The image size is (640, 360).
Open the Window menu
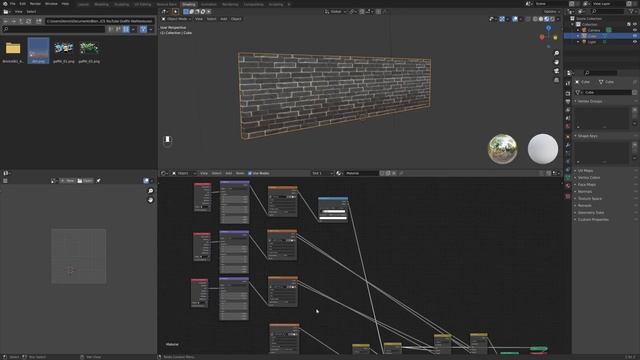pos(51,4)
